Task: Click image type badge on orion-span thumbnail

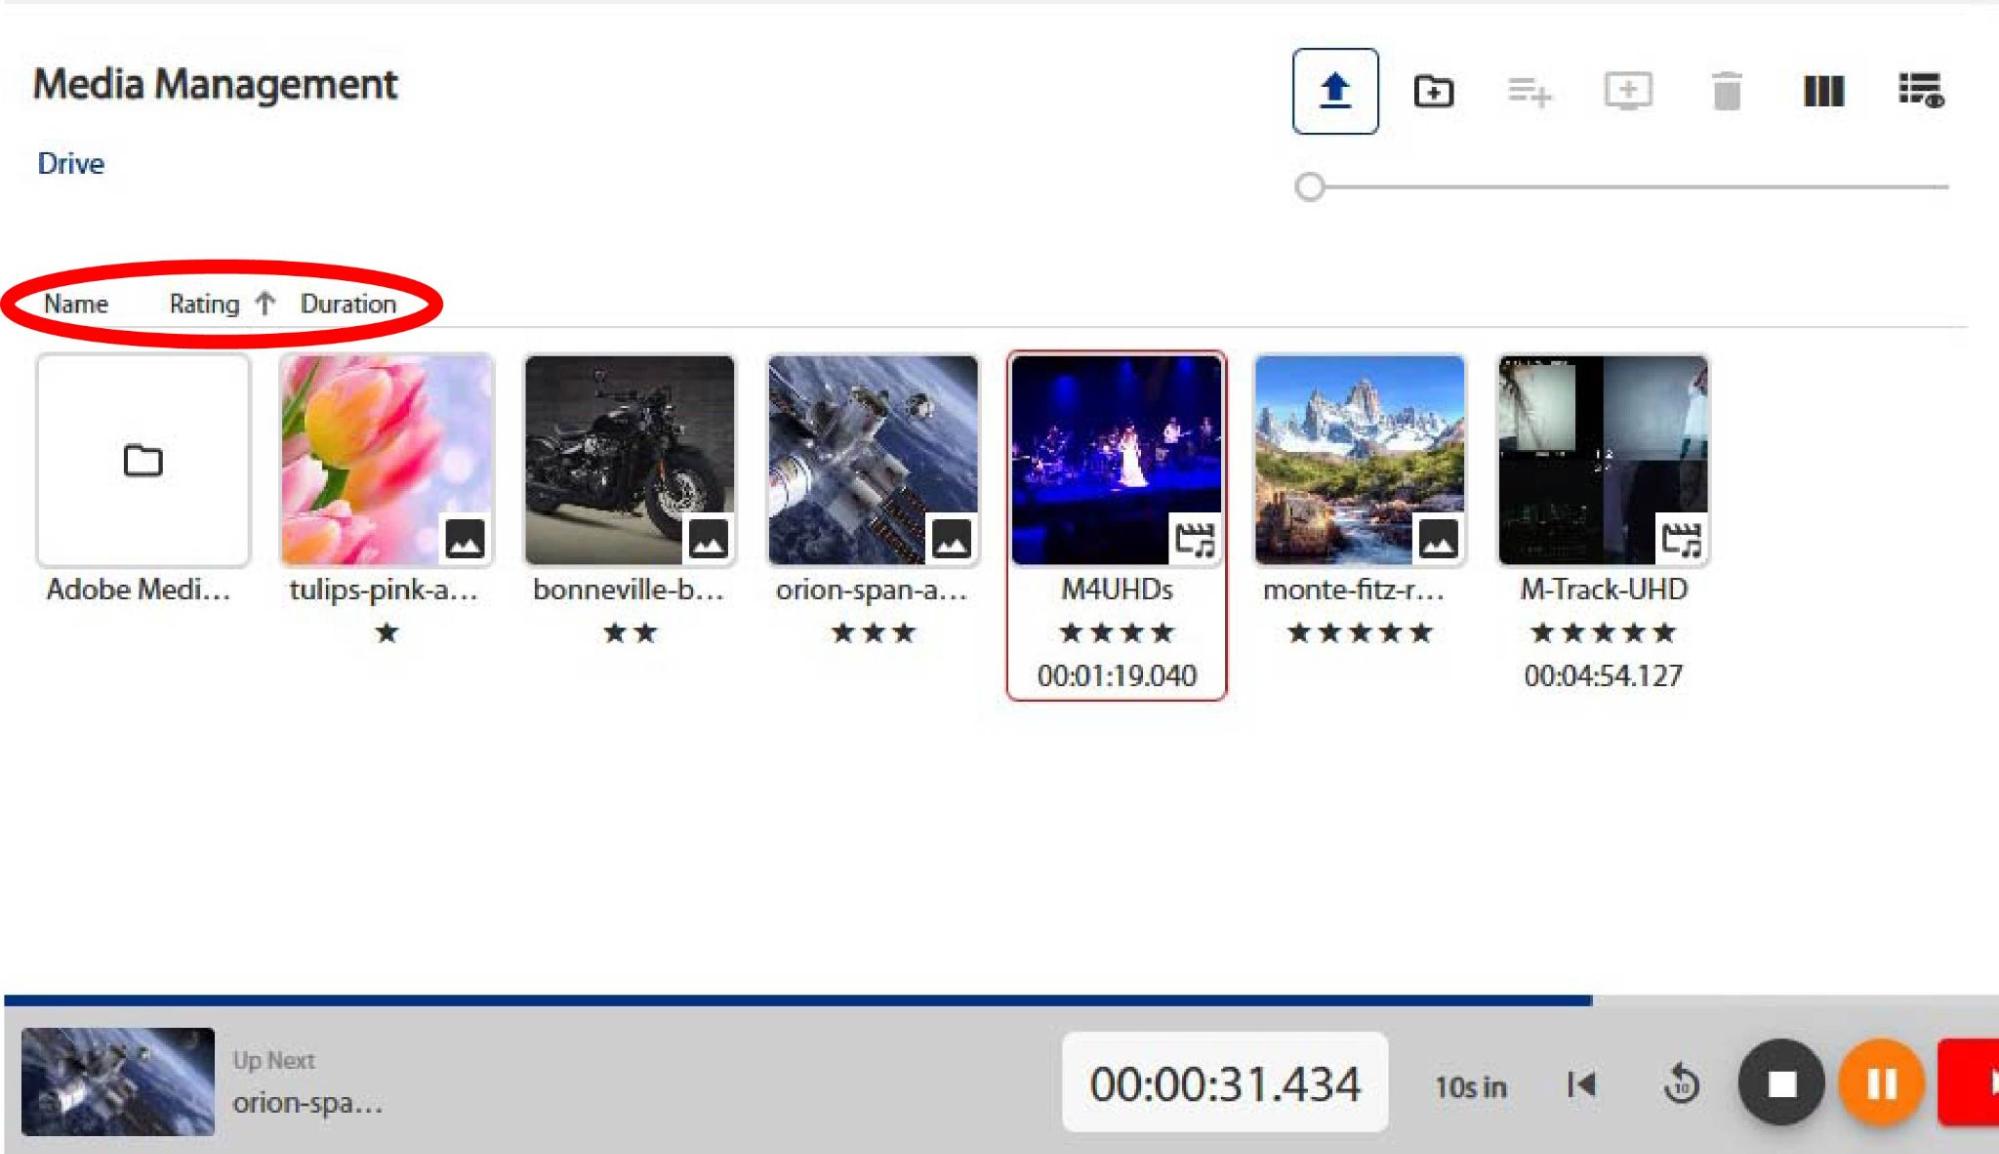Action: tap(951, 539)
